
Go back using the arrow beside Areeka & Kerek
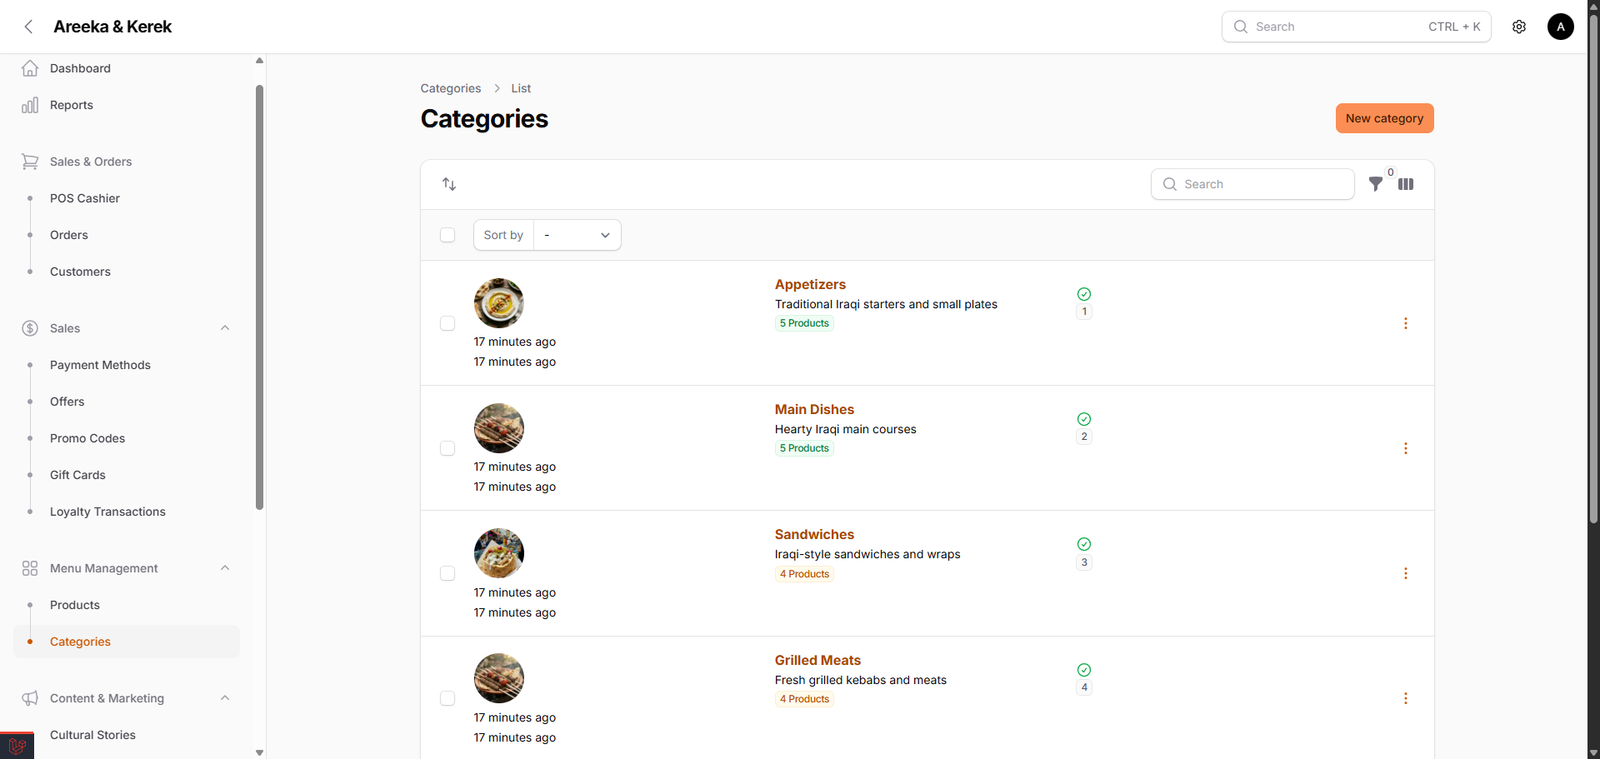pos(28,27)
